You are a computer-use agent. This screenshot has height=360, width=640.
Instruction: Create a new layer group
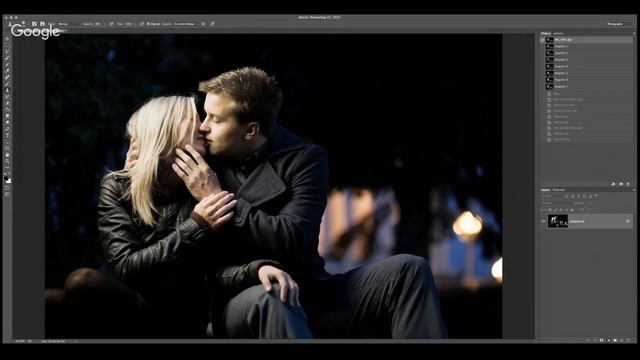coord(615,340)
